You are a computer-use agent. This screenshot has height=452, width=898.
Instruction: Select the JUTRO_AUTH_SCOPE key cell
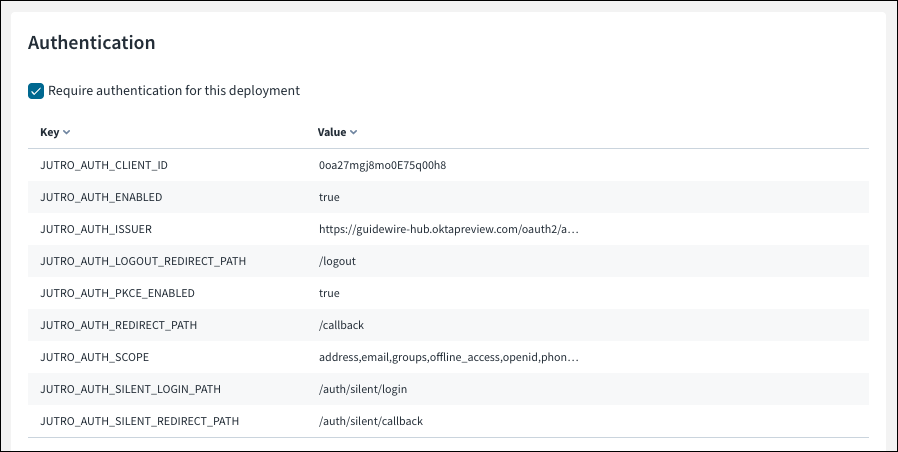[94, 357]
